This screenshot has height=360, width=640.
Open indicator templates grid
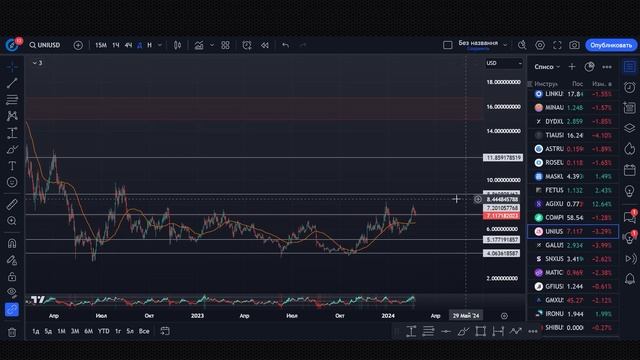225,45
